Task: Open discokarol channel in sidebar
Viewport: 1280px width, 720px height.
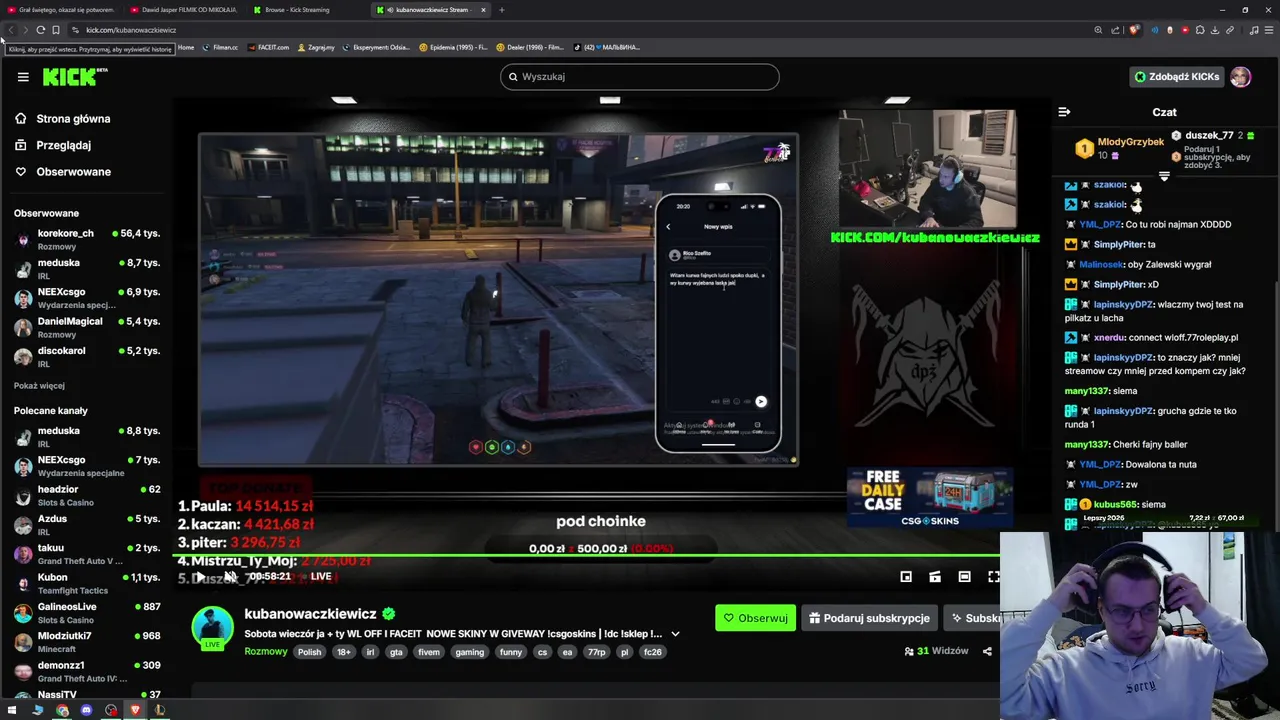Action: [86, 357]
